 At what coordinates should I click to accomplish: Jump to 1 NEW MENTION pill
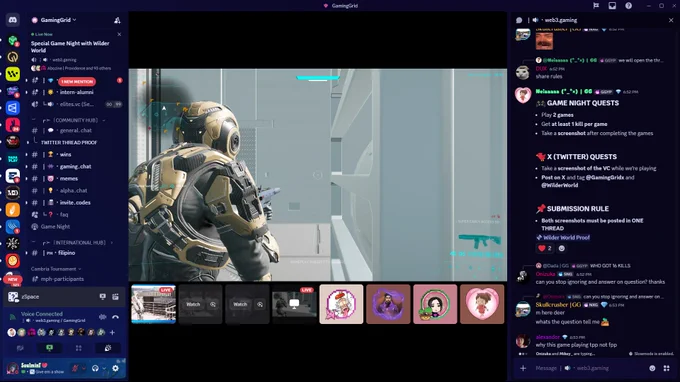tap(77, 82)
